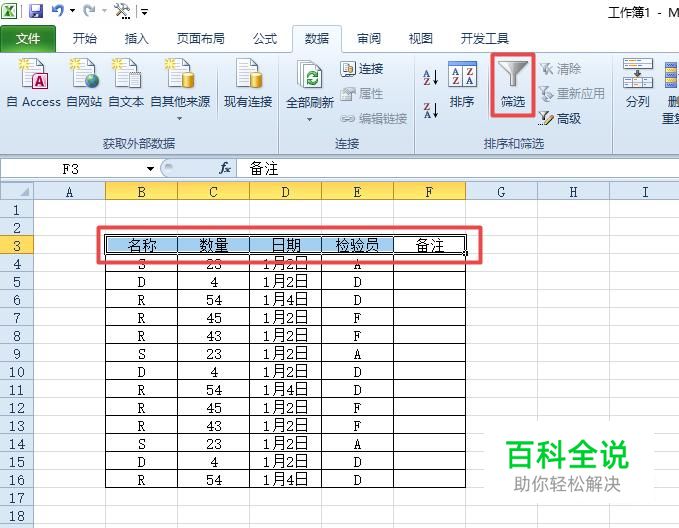Viewport: 679px width, 528px height.
Task: Select cell F3 containing 备注
Action: pos(430,245)
